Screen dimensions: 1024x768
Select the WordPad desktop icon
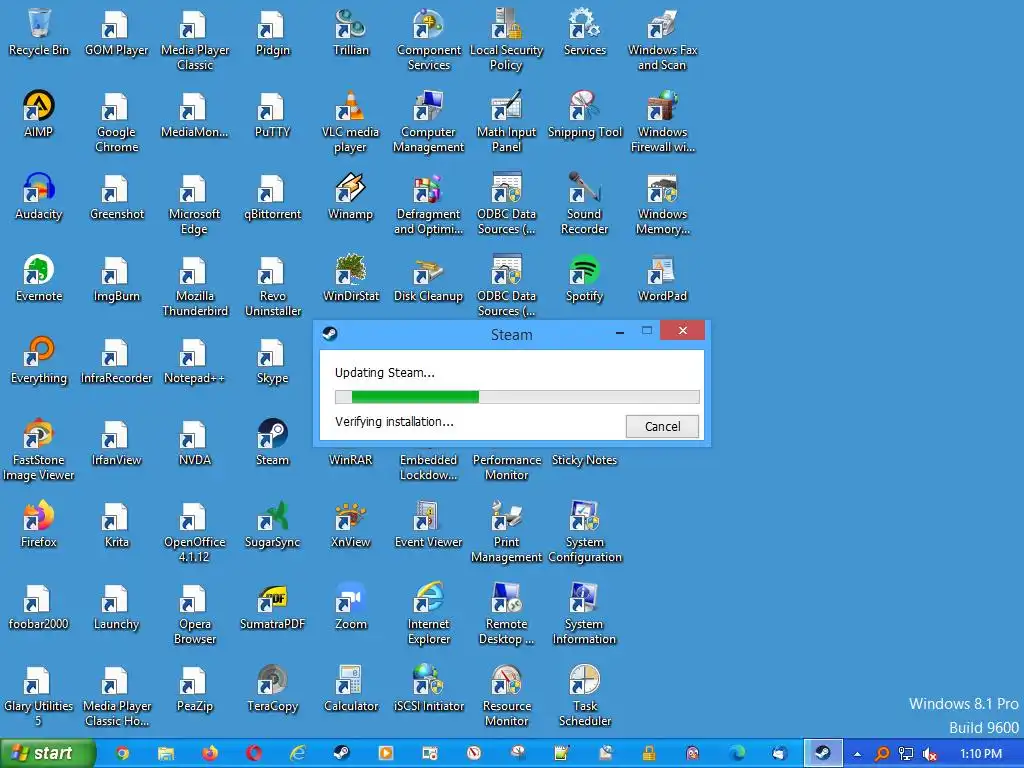(x=662, y=278)
